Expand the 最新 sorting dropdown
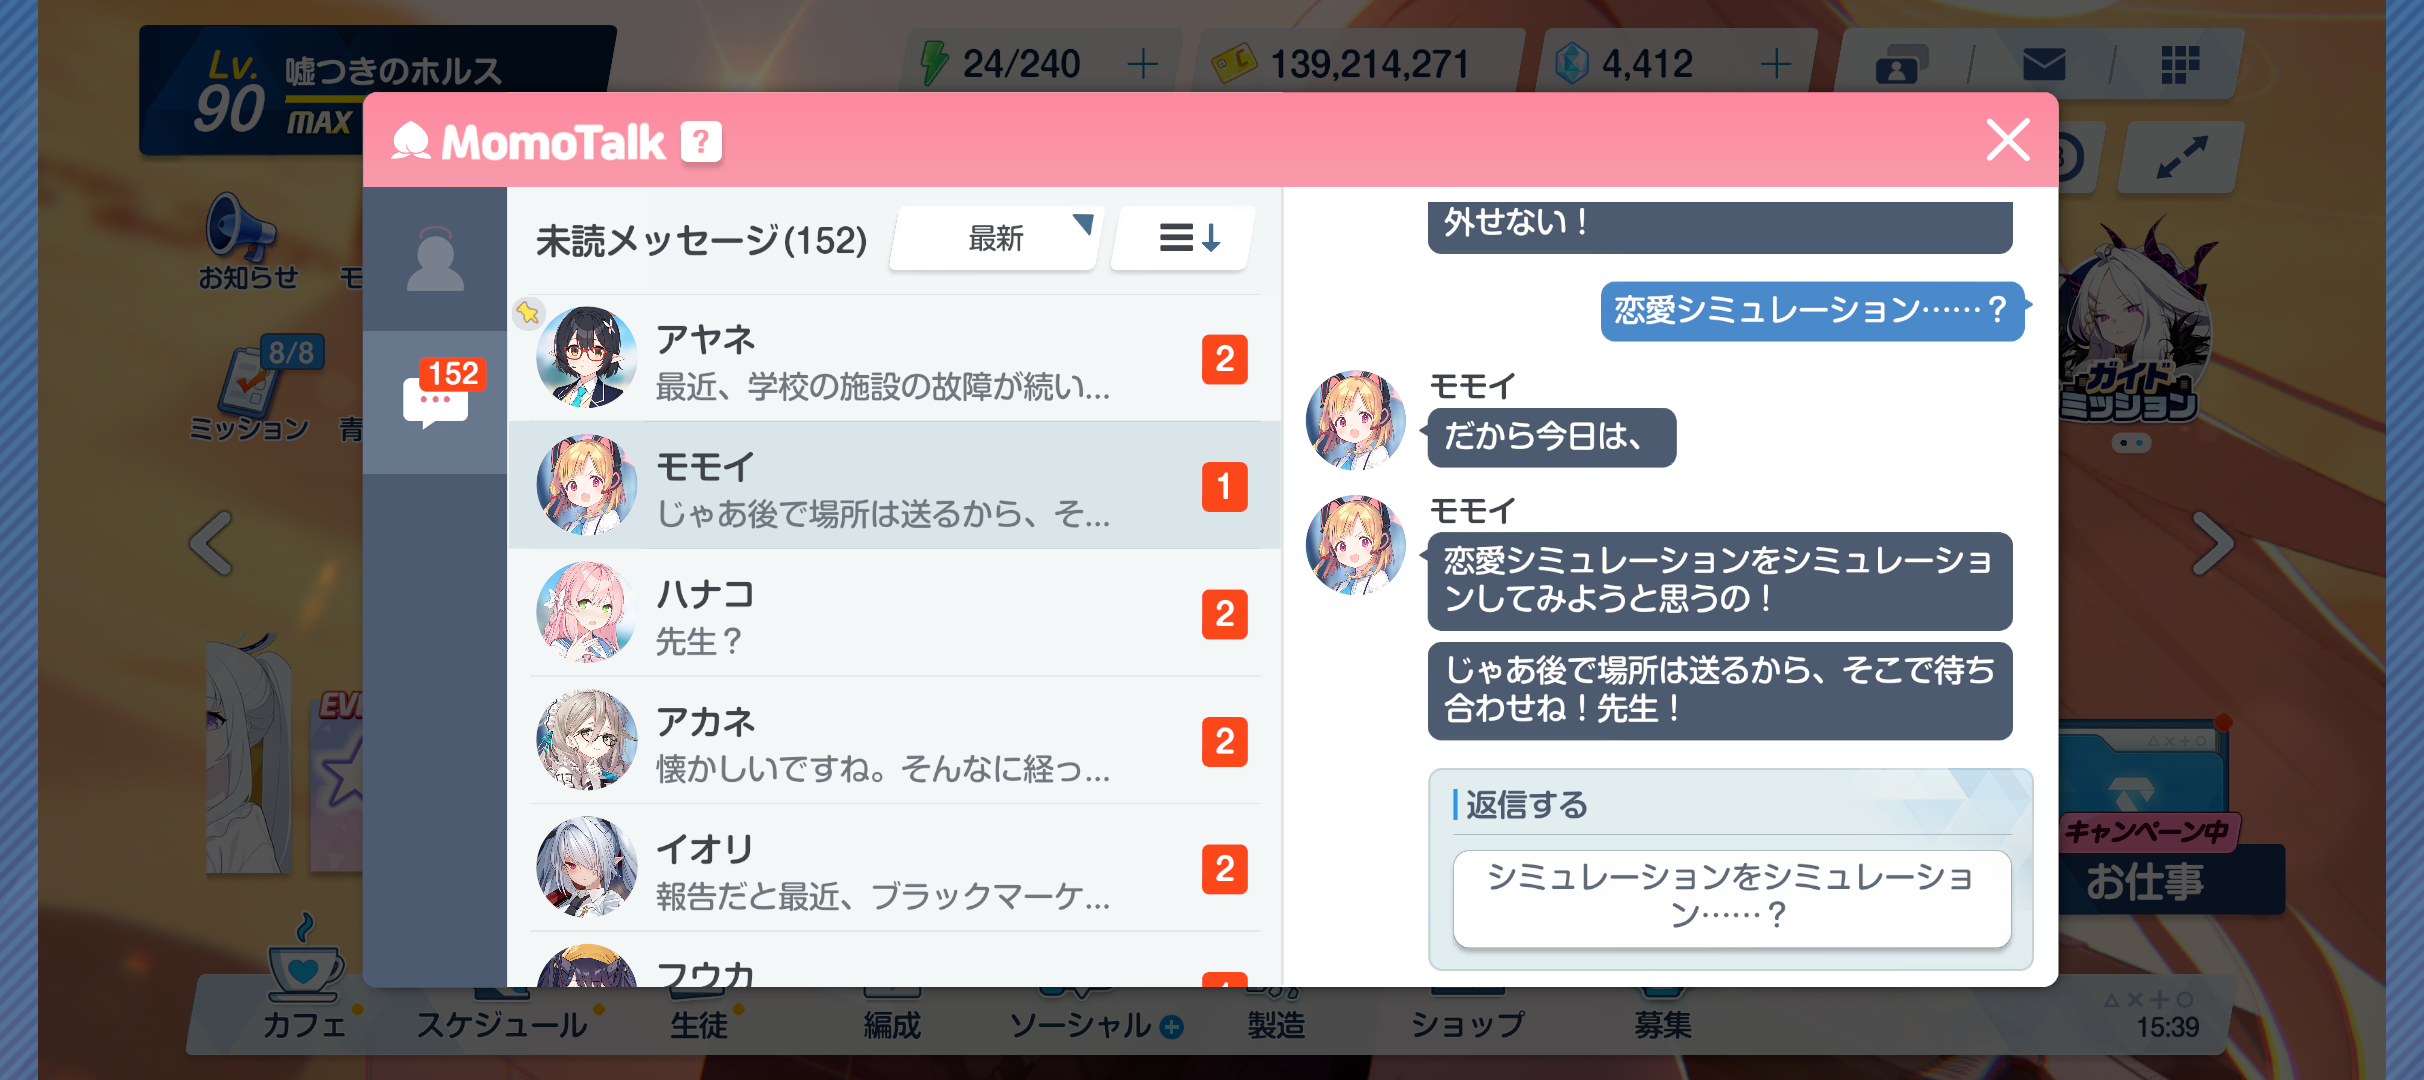The image size is (2424, 1080). click(997, 238)
